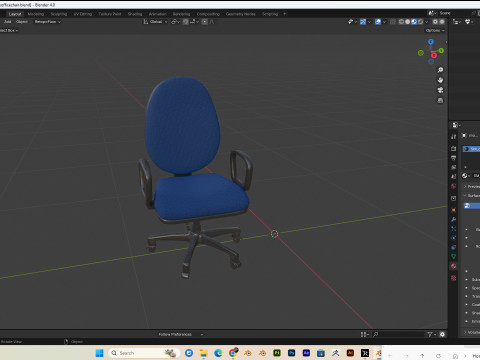Click the pan hand icon in viewport

point(440,80)
